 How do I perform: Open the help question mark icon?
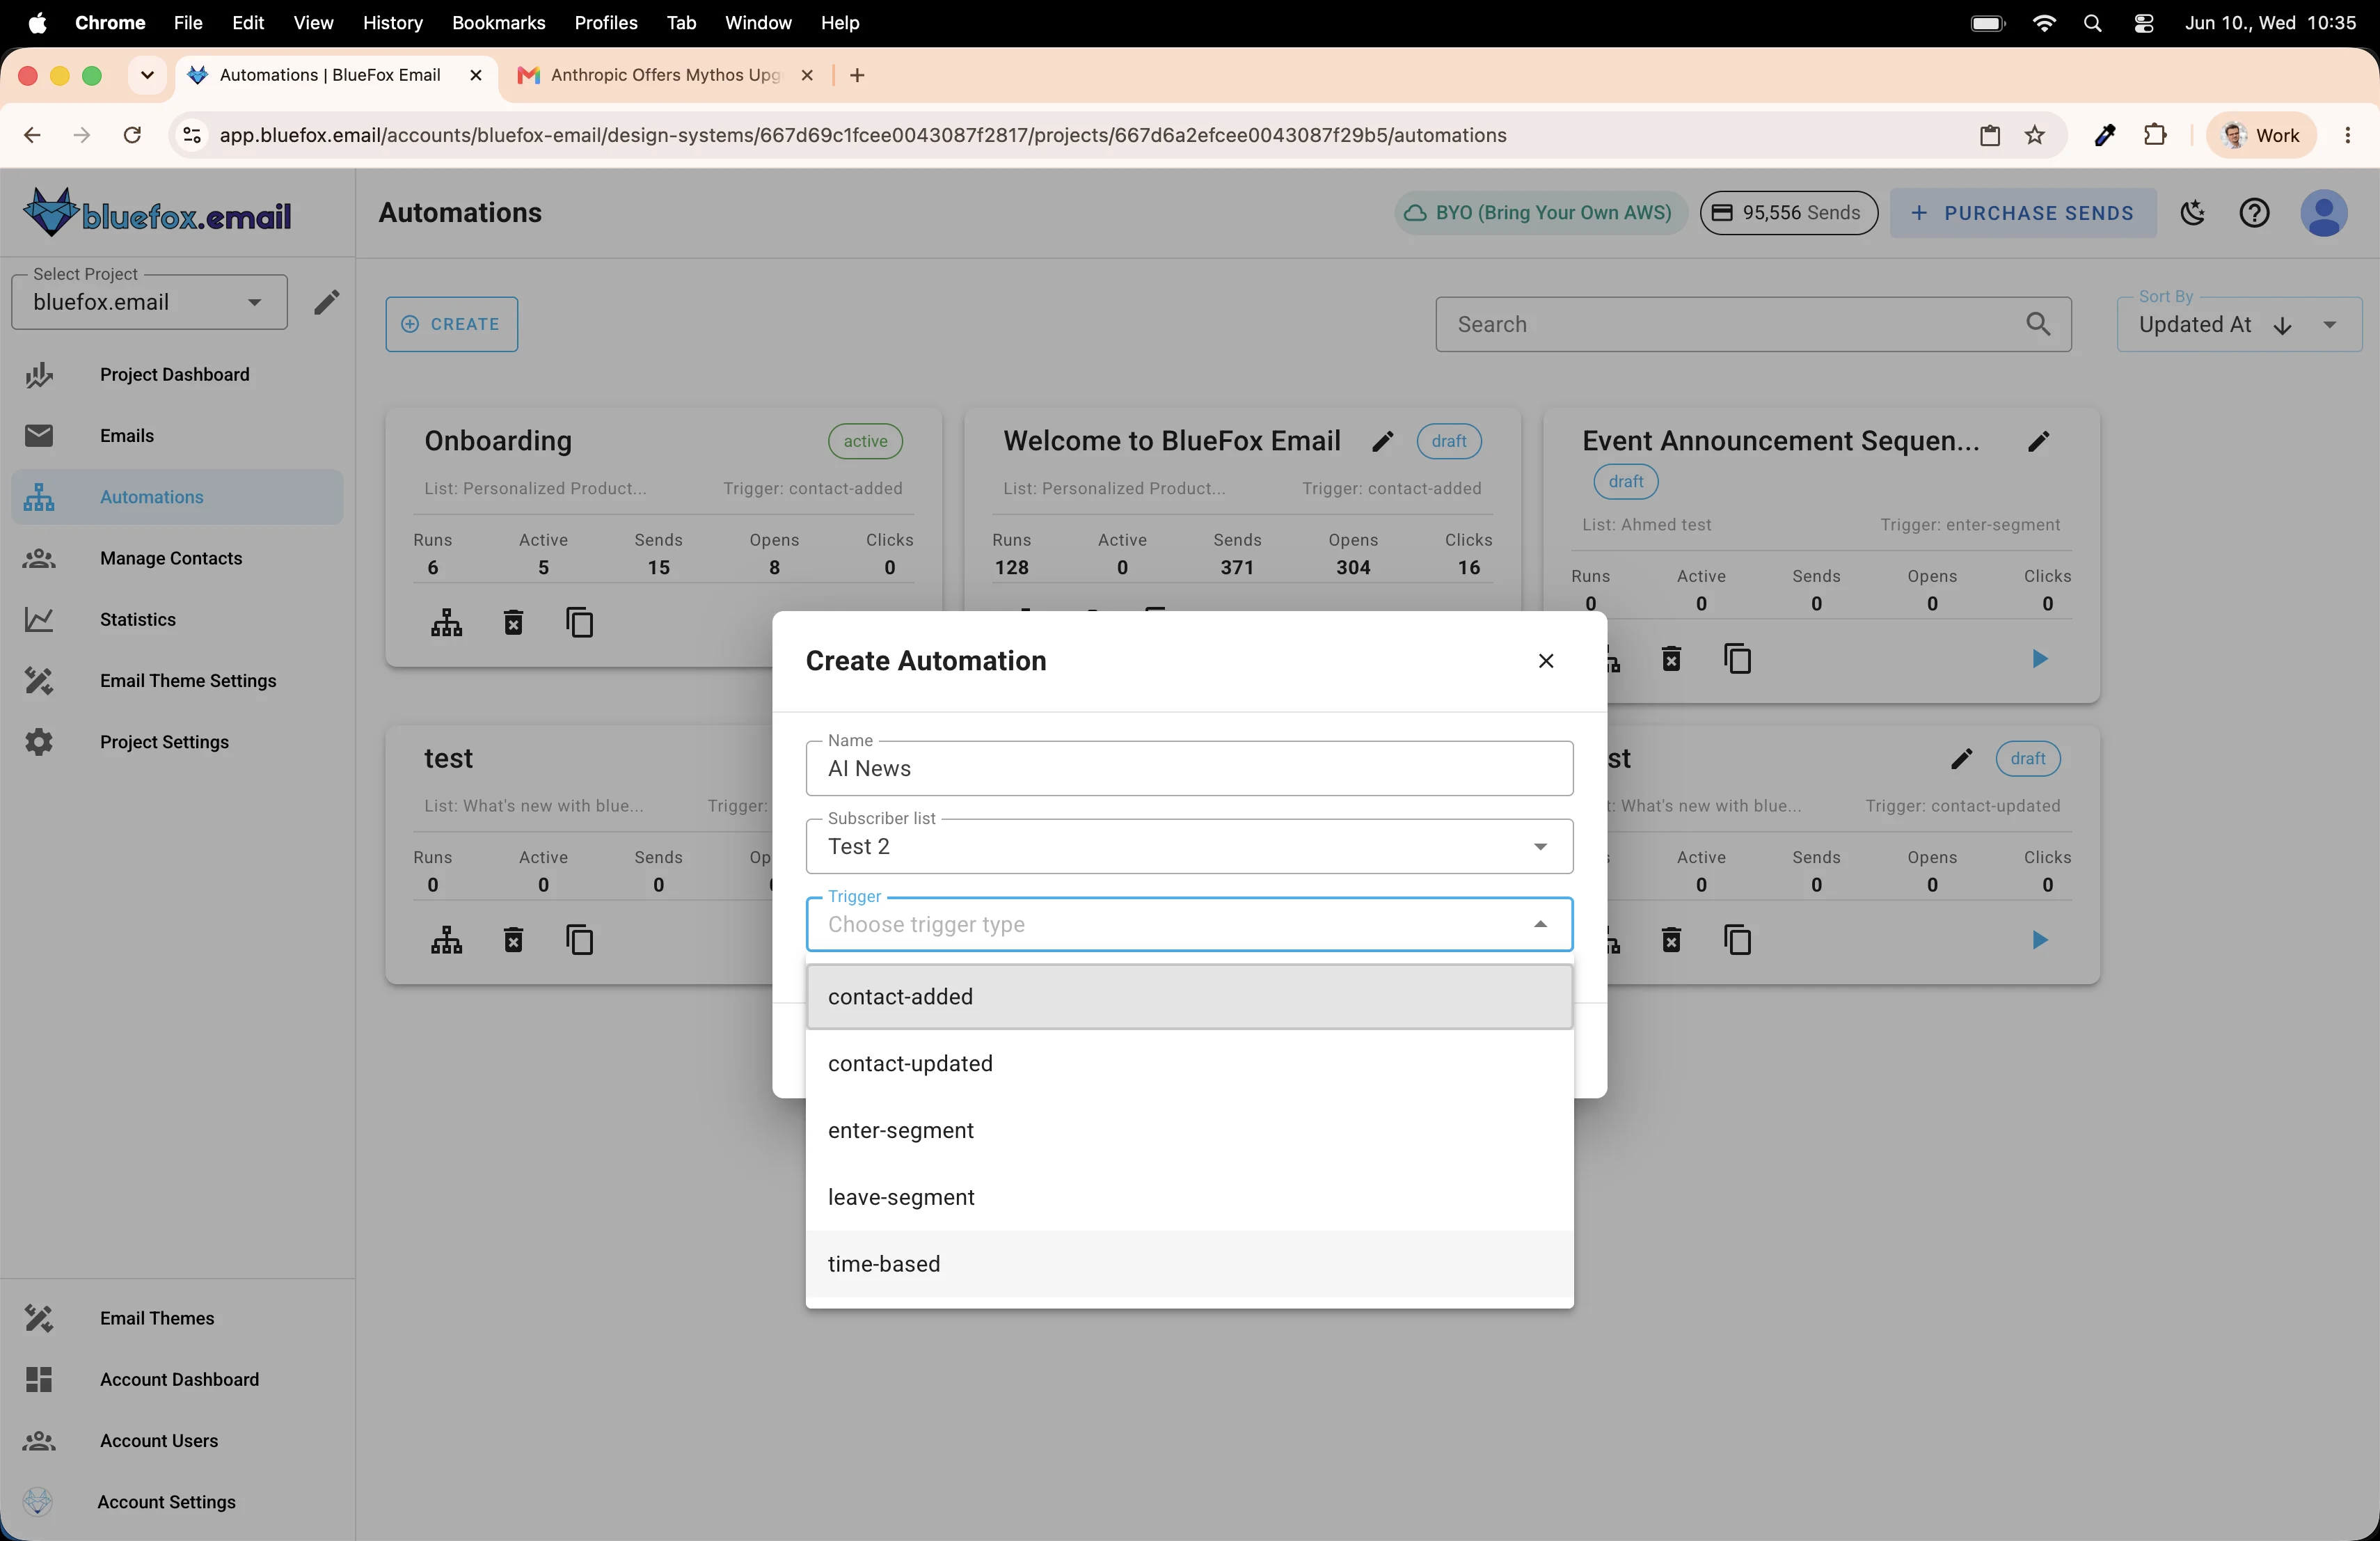pyautogui.click(x=2254, y=213)
